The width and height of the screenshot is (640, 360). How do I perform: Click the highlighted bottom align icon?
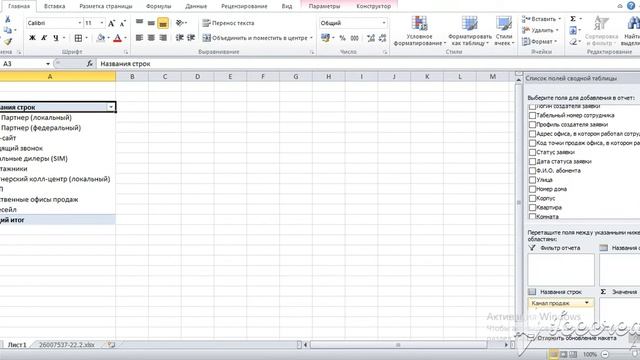tap(163, 23)
